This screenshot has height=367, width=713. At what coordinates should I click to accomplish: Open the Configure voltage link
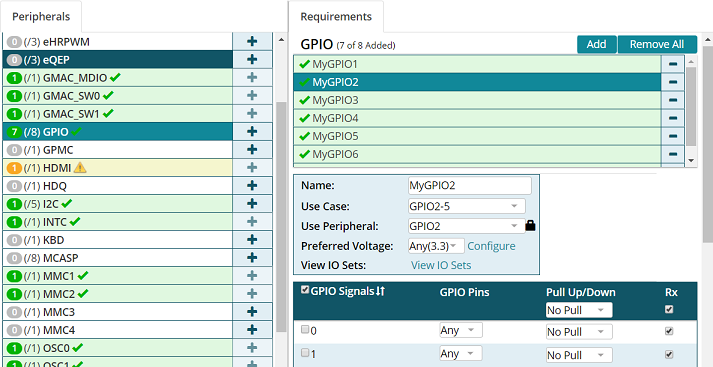coord(492,246)
